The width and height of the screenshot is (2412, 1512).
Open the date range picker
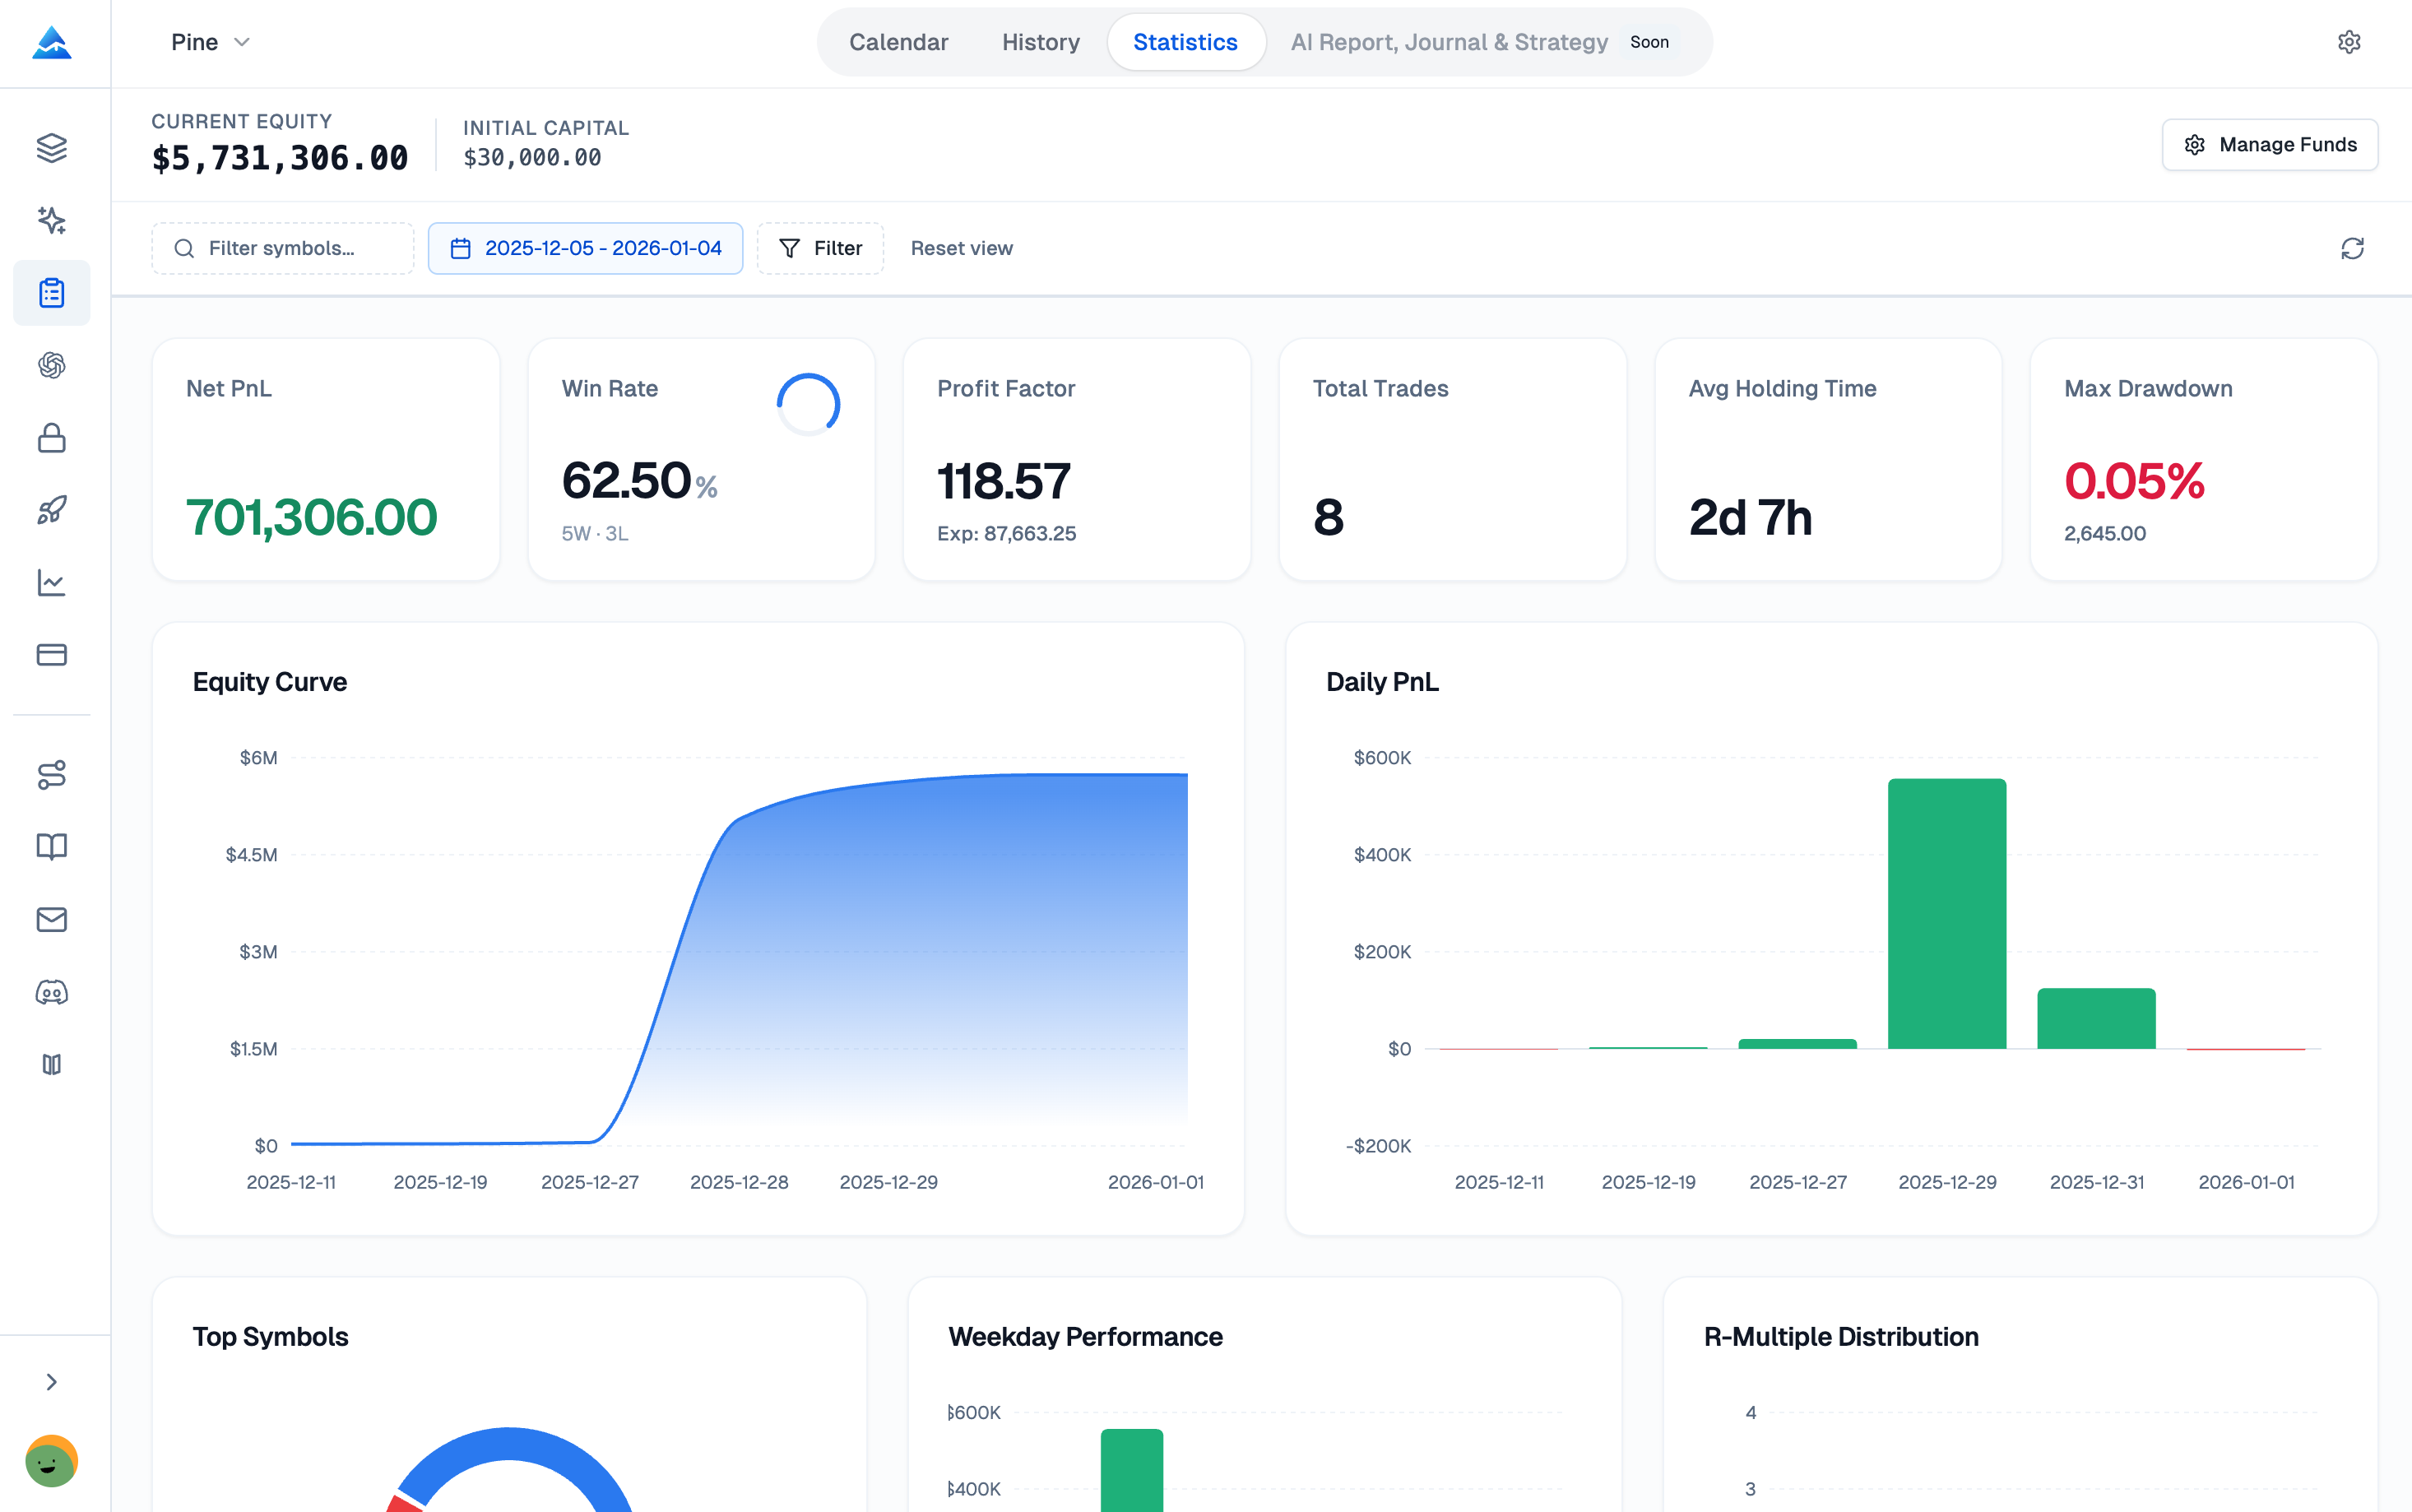[x=585, y=248]
